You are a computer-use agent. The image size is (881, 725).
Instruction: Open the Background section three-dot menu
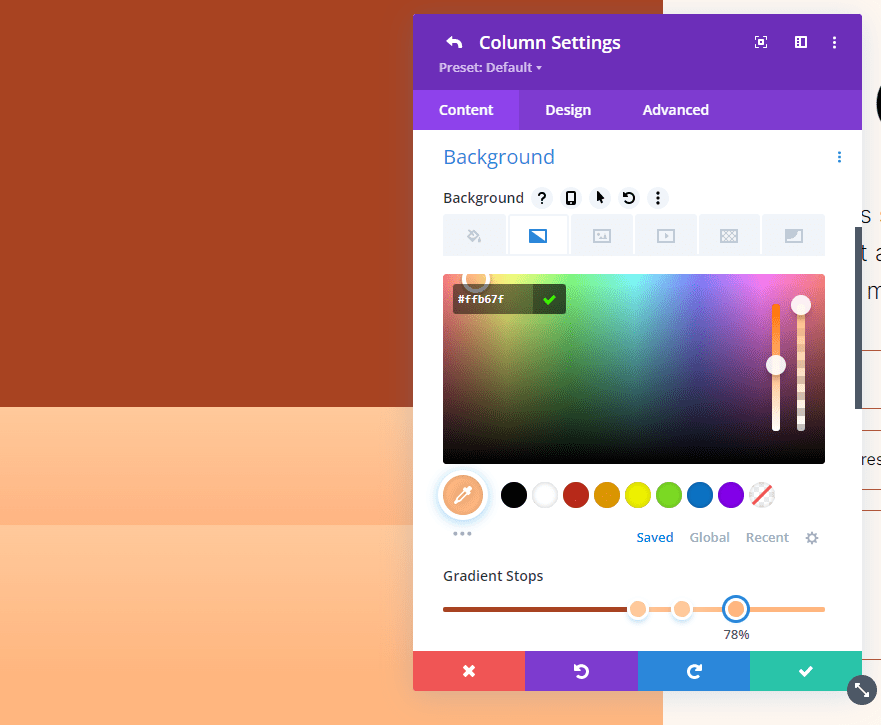point(839,157)
